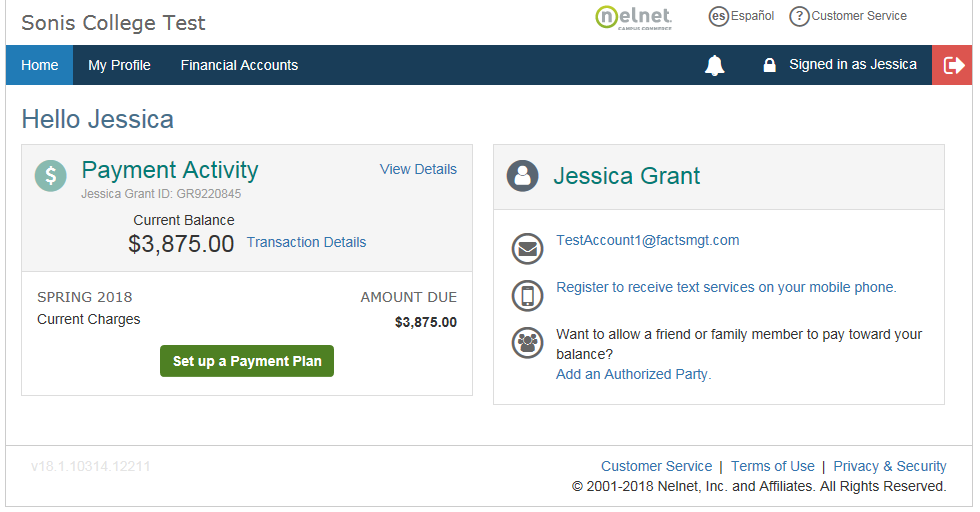Switch language to Español
The width and height of the screenshot is (980, 512).
(741, 16)
